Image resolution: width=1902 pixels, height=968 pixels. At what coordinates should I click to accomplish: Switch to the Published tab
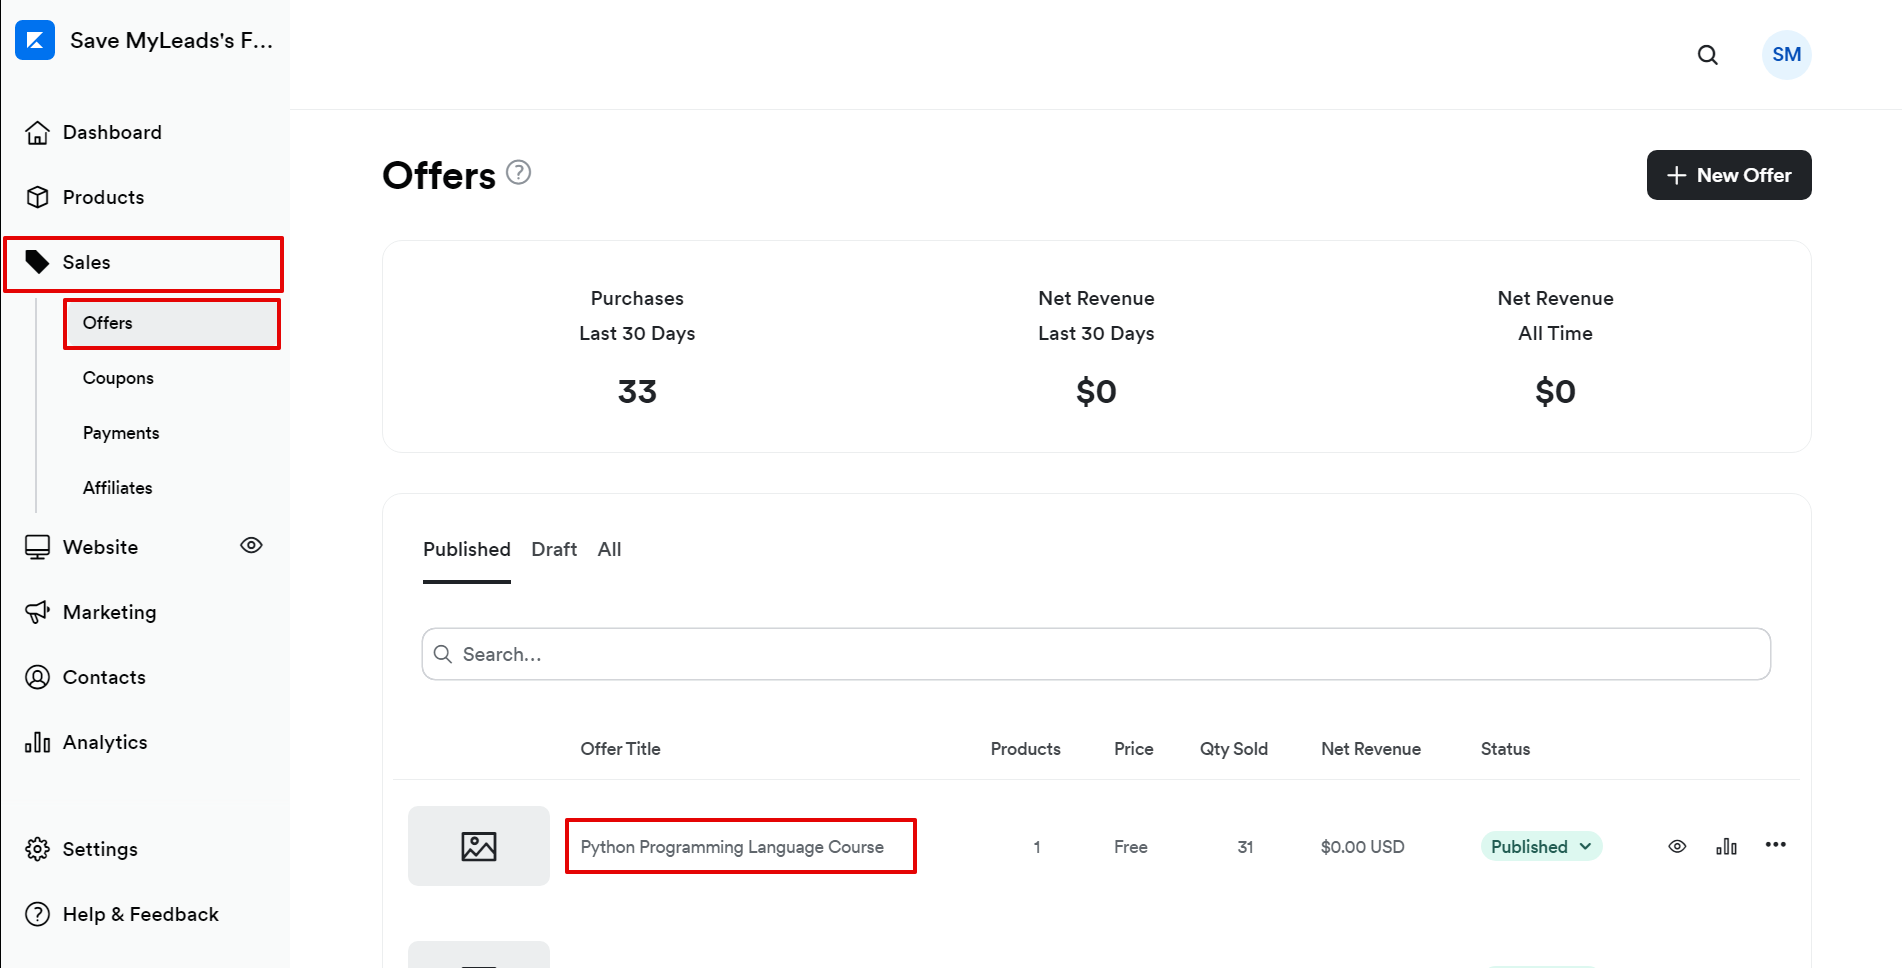point(466,549)
